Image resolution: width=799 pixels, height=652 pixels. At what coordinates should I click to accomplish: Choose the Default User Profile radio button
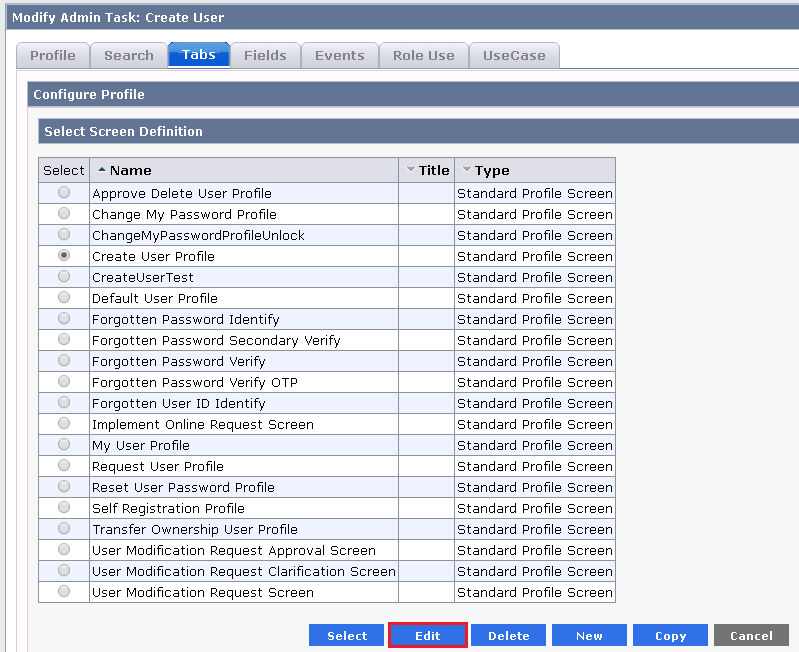[64, 297]
